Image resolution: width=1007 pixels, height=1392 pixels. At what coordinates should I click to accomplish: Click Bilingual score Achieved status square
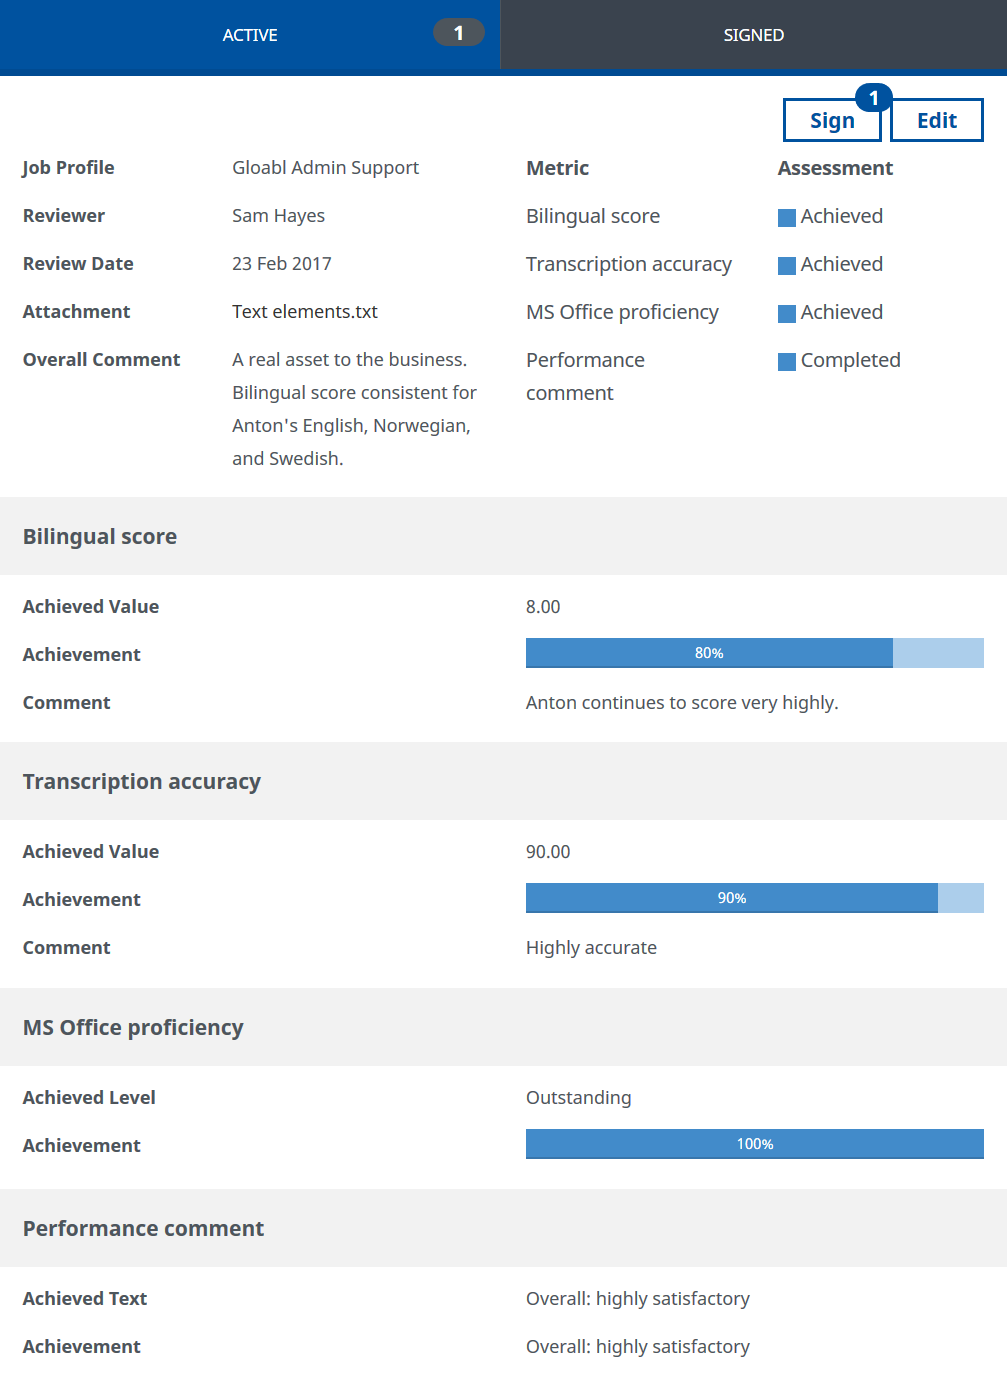coord(787,217)
